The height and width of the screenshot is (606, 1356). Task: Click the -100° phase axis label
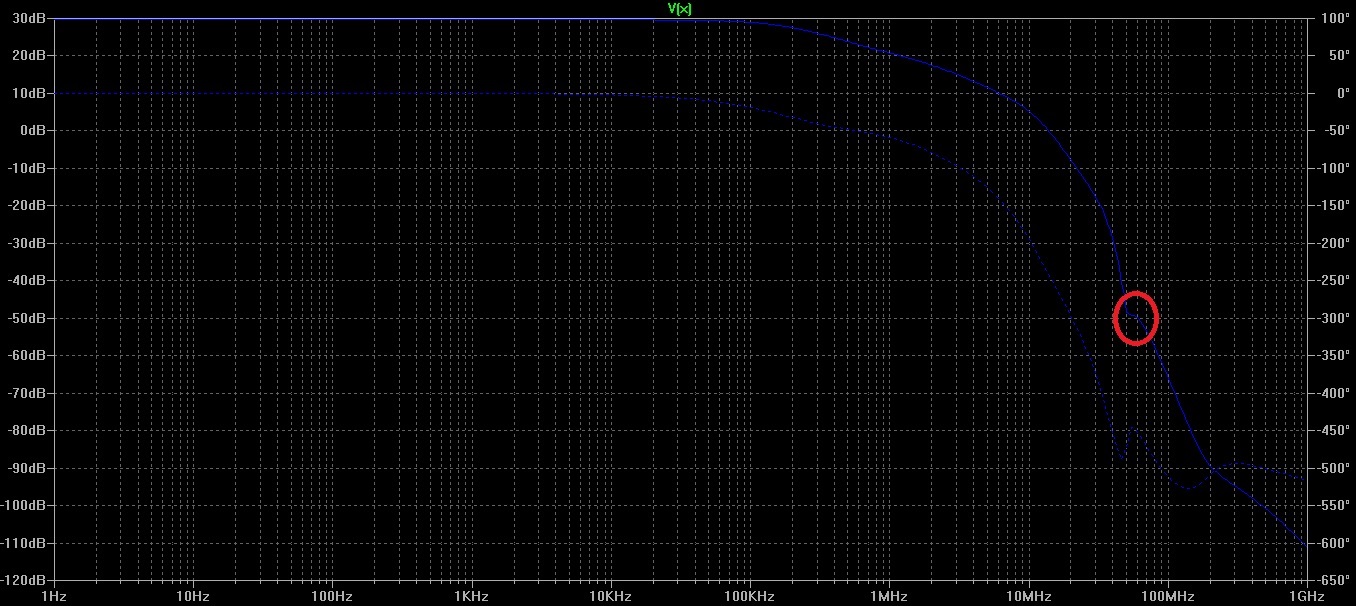coord(1335,168)
